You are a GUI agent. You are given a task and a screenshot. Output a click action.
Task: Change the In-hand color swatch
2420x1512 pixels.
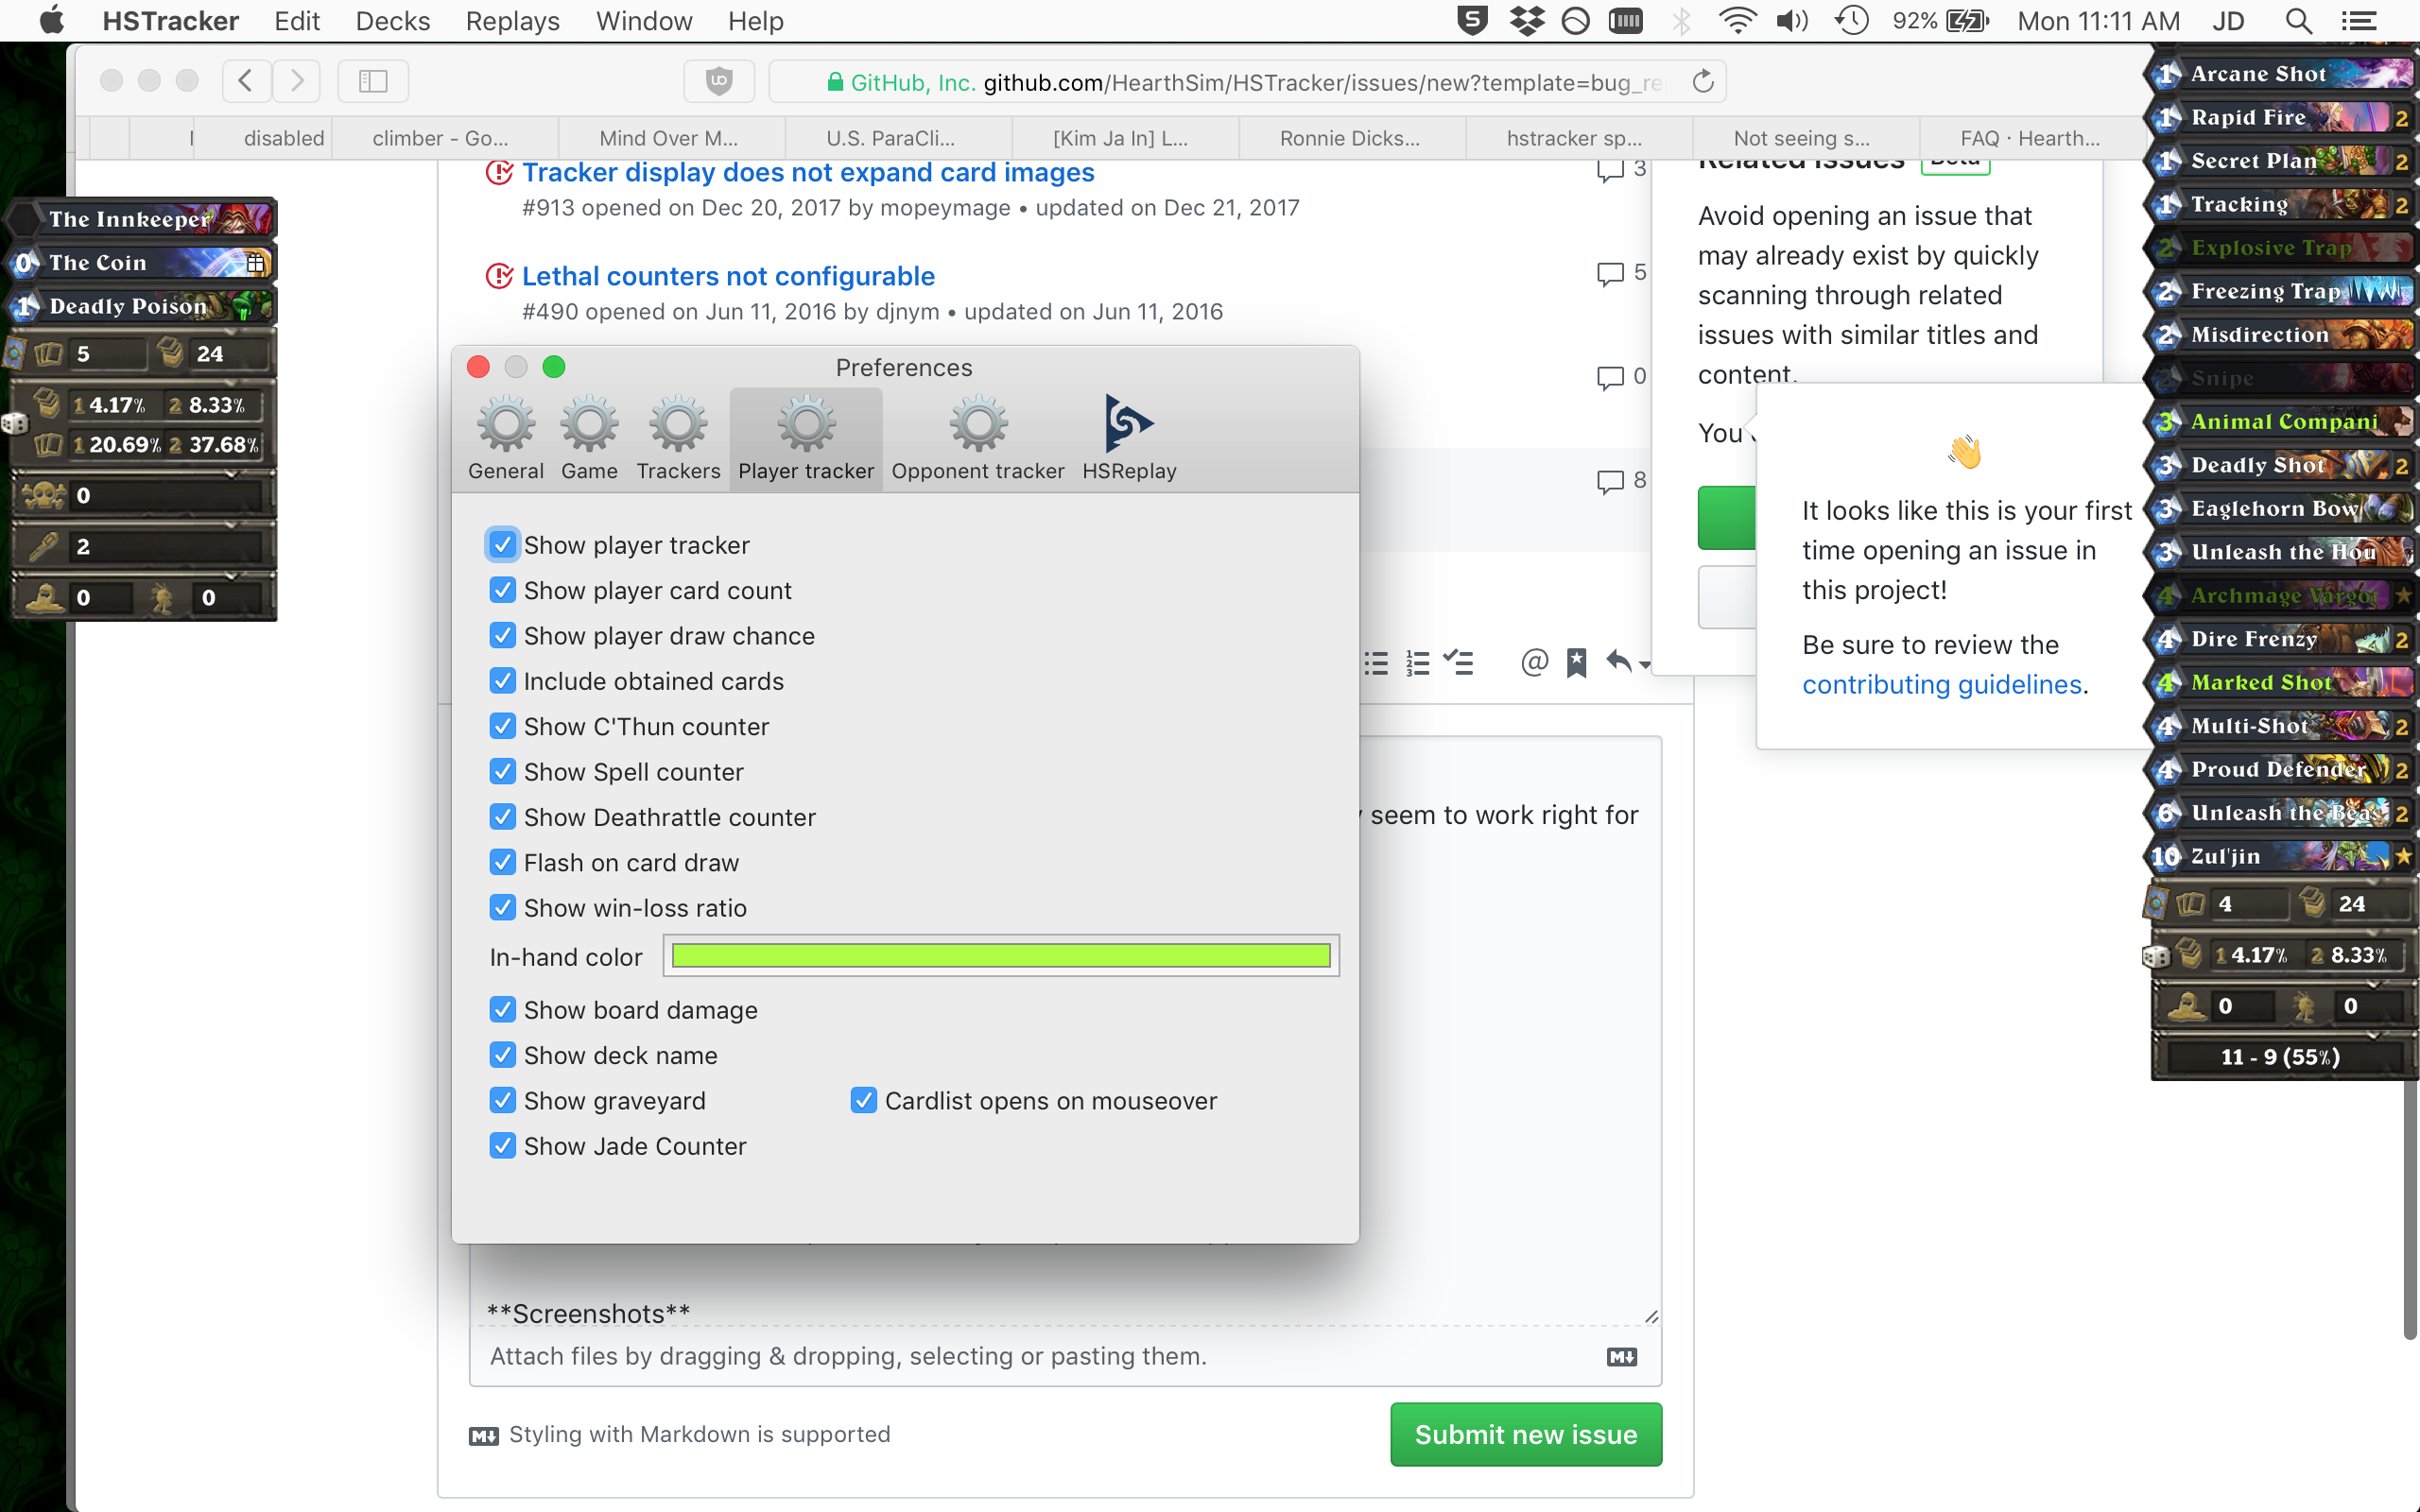tap(1000, 956)
